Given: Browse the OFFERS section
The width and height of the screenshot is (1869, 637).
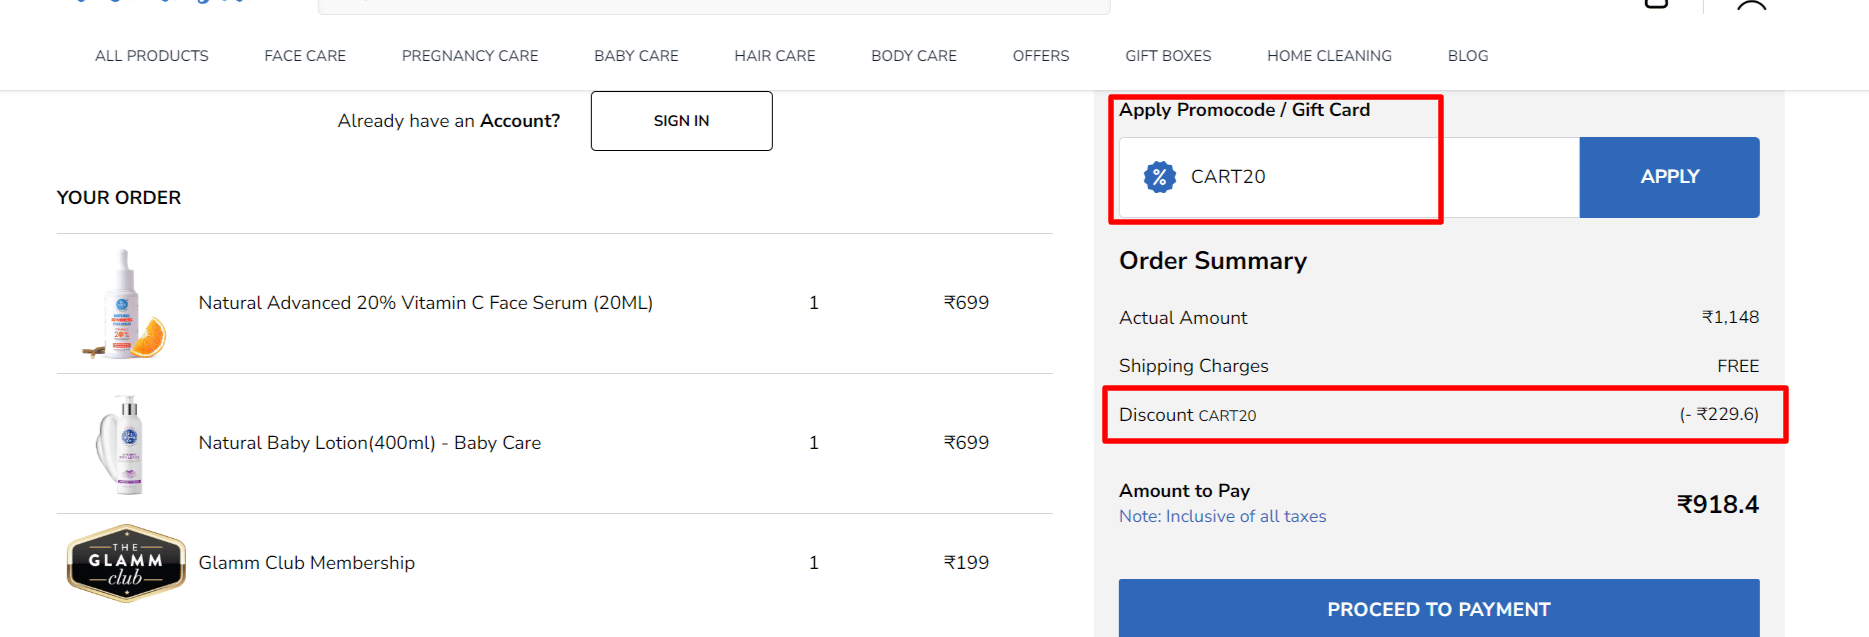Looking at the screenshot, I should (x=1040, y=55).
